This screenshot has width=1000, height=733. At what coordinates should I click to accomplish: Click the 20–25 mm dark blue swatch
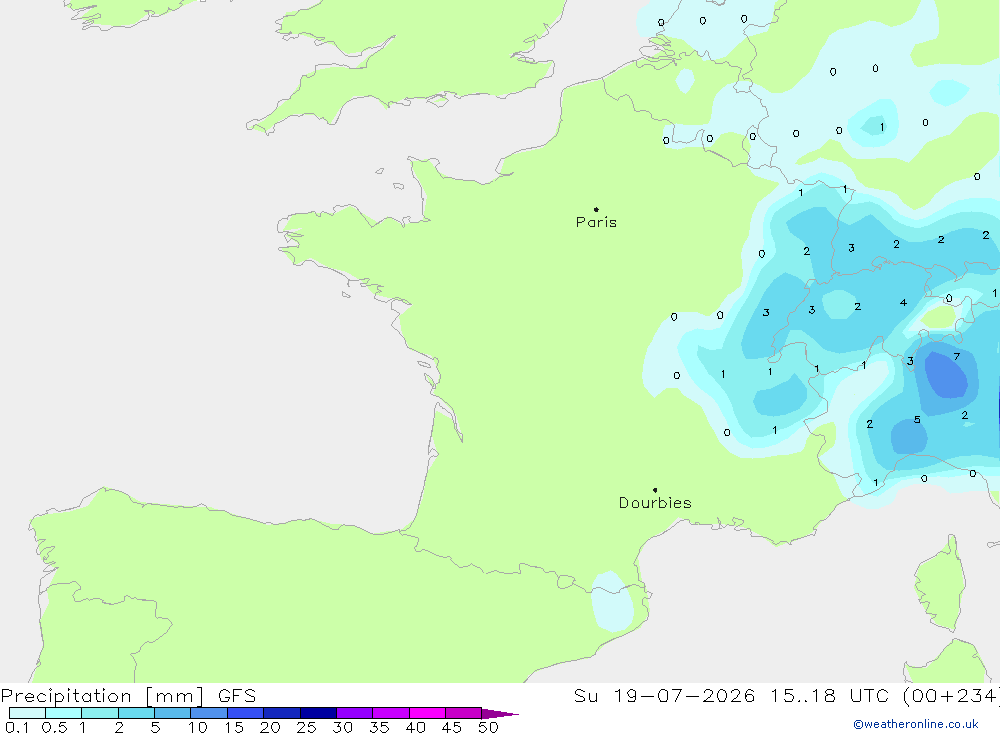[x=281, y=713]
